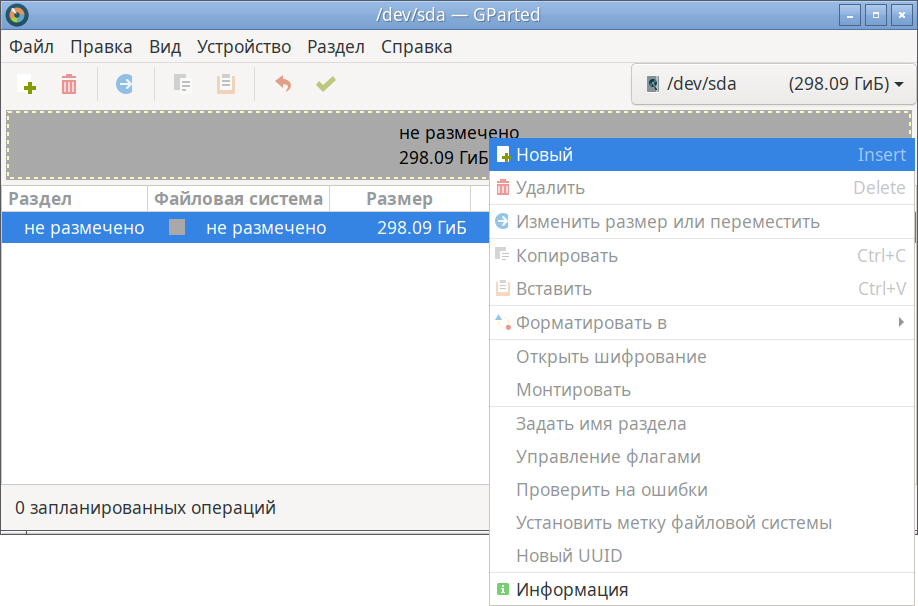Open the Справка menu
The width and height of the screenshot is (918, 606).
pos(416,47)
